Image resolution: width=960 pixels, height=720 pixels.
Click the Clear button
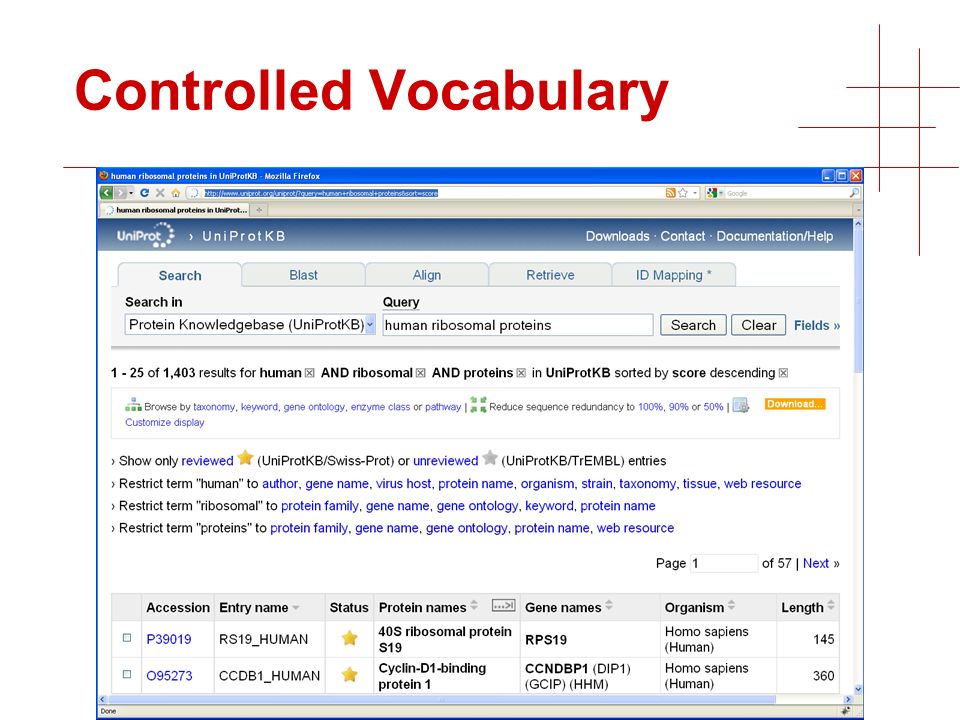tap(759, 325)
